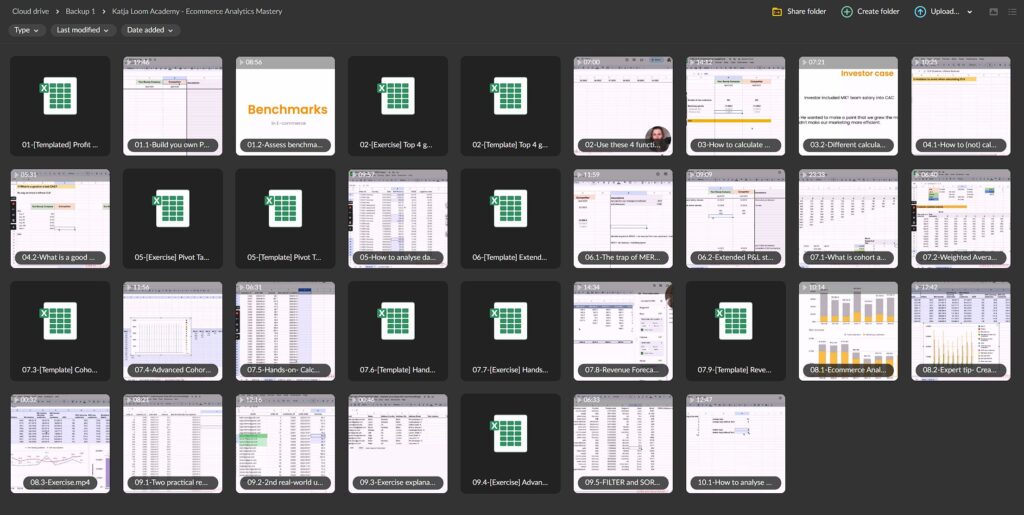The image size is (1024, 515).
Task: Select Katja Loom Academy breadcrumb folder
Action: 197,11
